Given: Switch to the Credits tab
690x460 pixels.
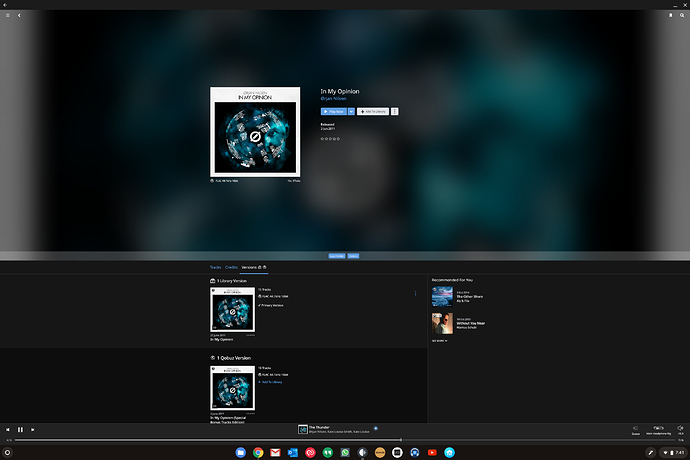Looking at the screenshot, I should pos(231,267).
